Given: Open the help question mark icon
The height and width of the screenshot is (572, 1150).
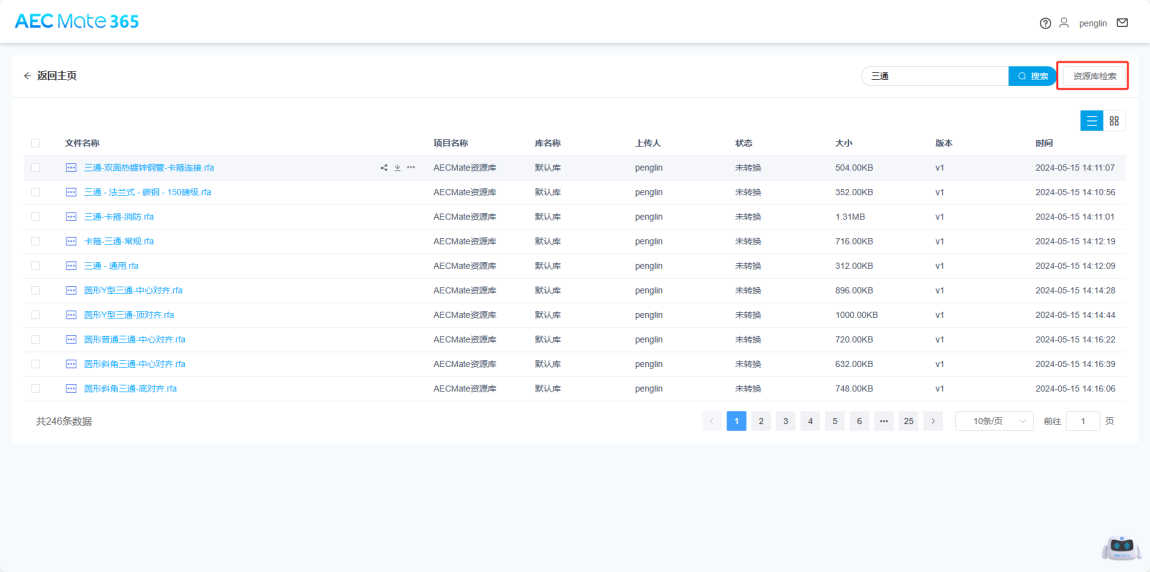Looking at the screenshot, I should [x=1045, y=23].
